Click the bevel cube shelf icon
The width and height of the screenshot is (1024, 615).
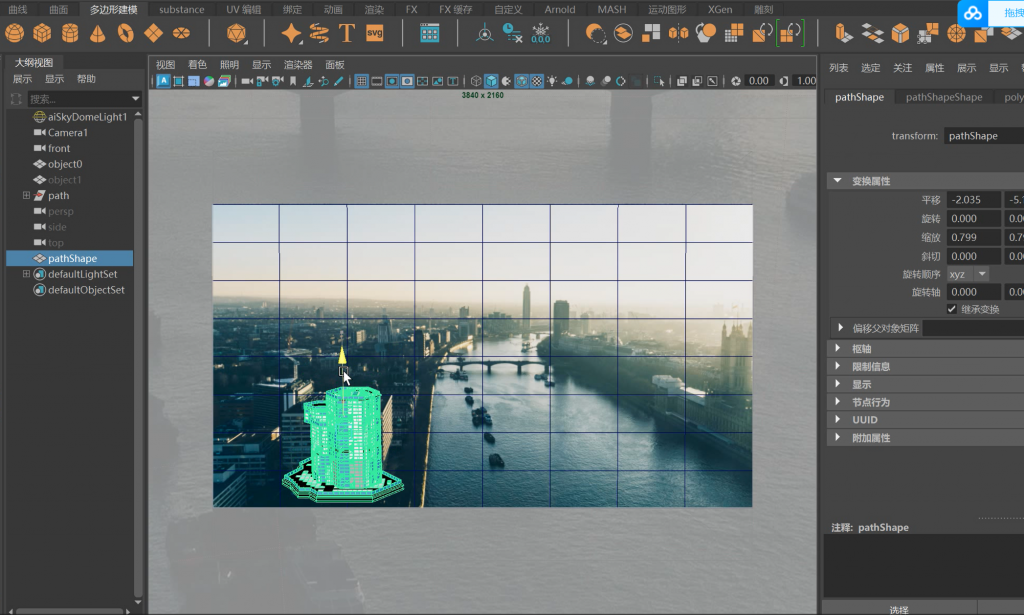[x=901, y=33]
